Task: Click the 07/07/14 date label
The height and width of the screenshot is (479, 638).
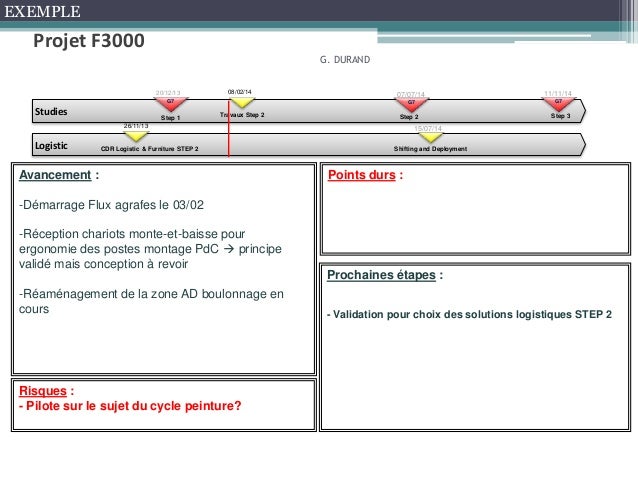Action: coord(411,94)
